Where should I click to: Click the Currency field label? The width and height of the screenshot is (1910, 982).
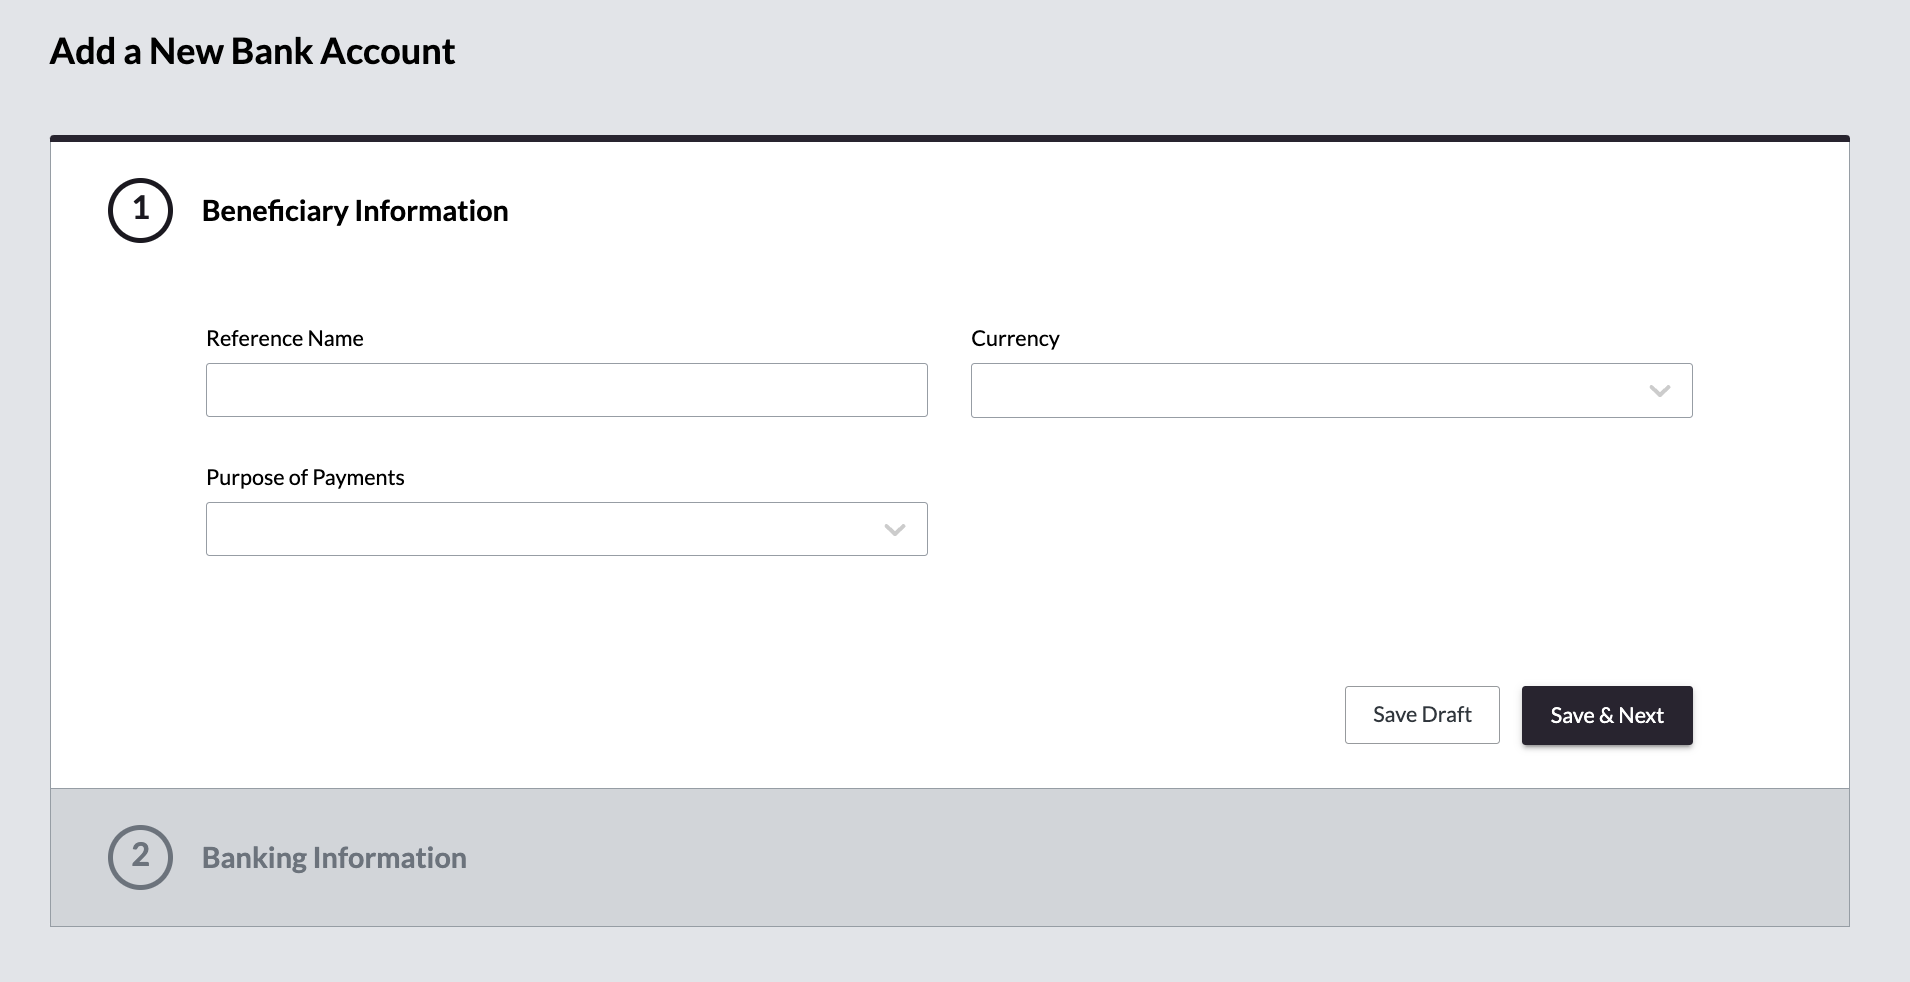point(1014,339)
